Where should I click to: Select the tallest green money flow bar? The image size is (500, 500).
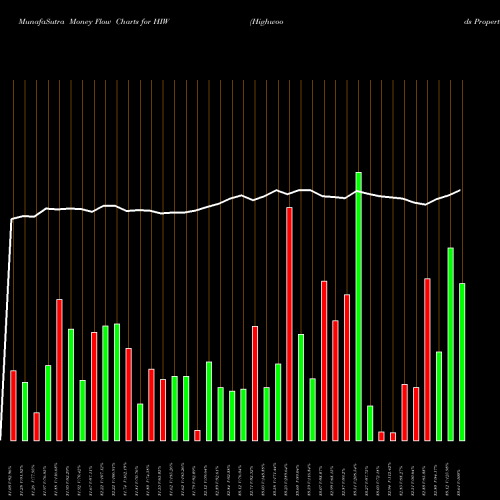(x=359, y=307)
